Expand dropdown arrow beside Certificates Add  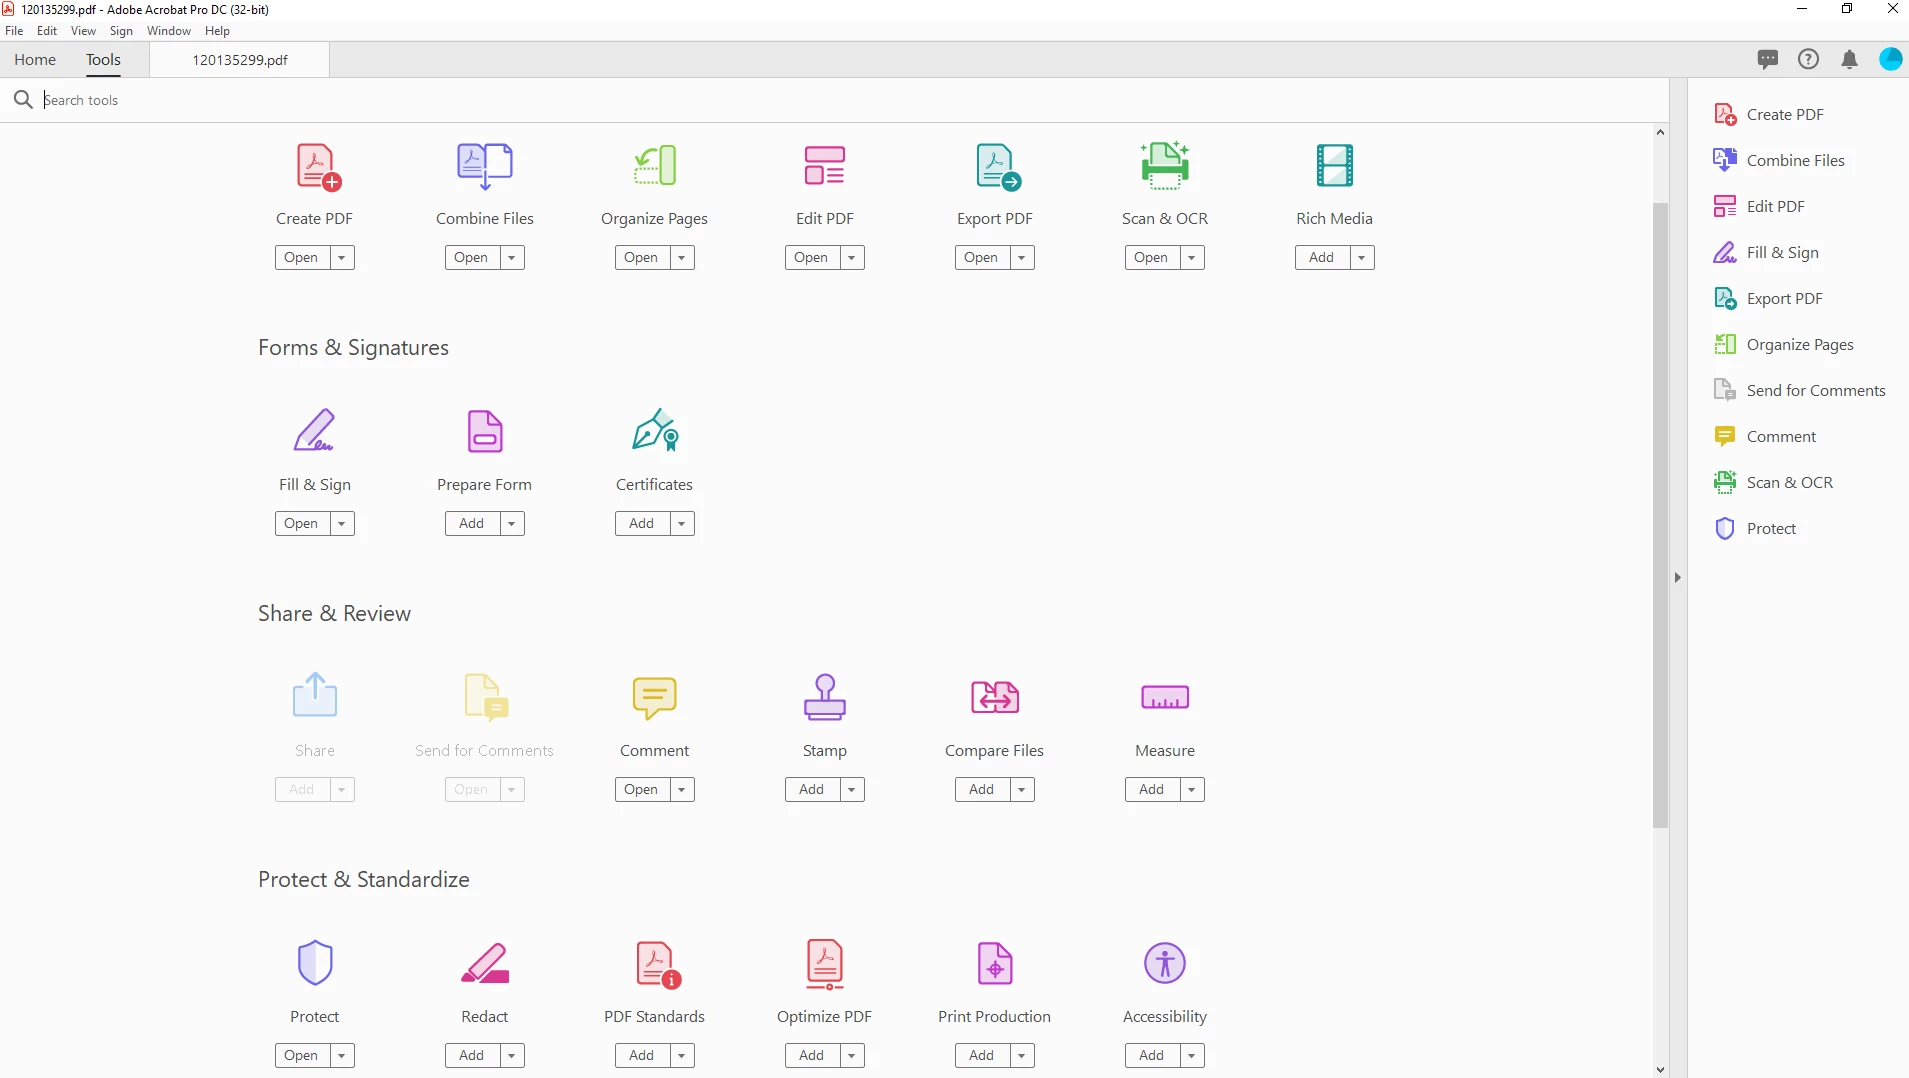tap(682, 523)
